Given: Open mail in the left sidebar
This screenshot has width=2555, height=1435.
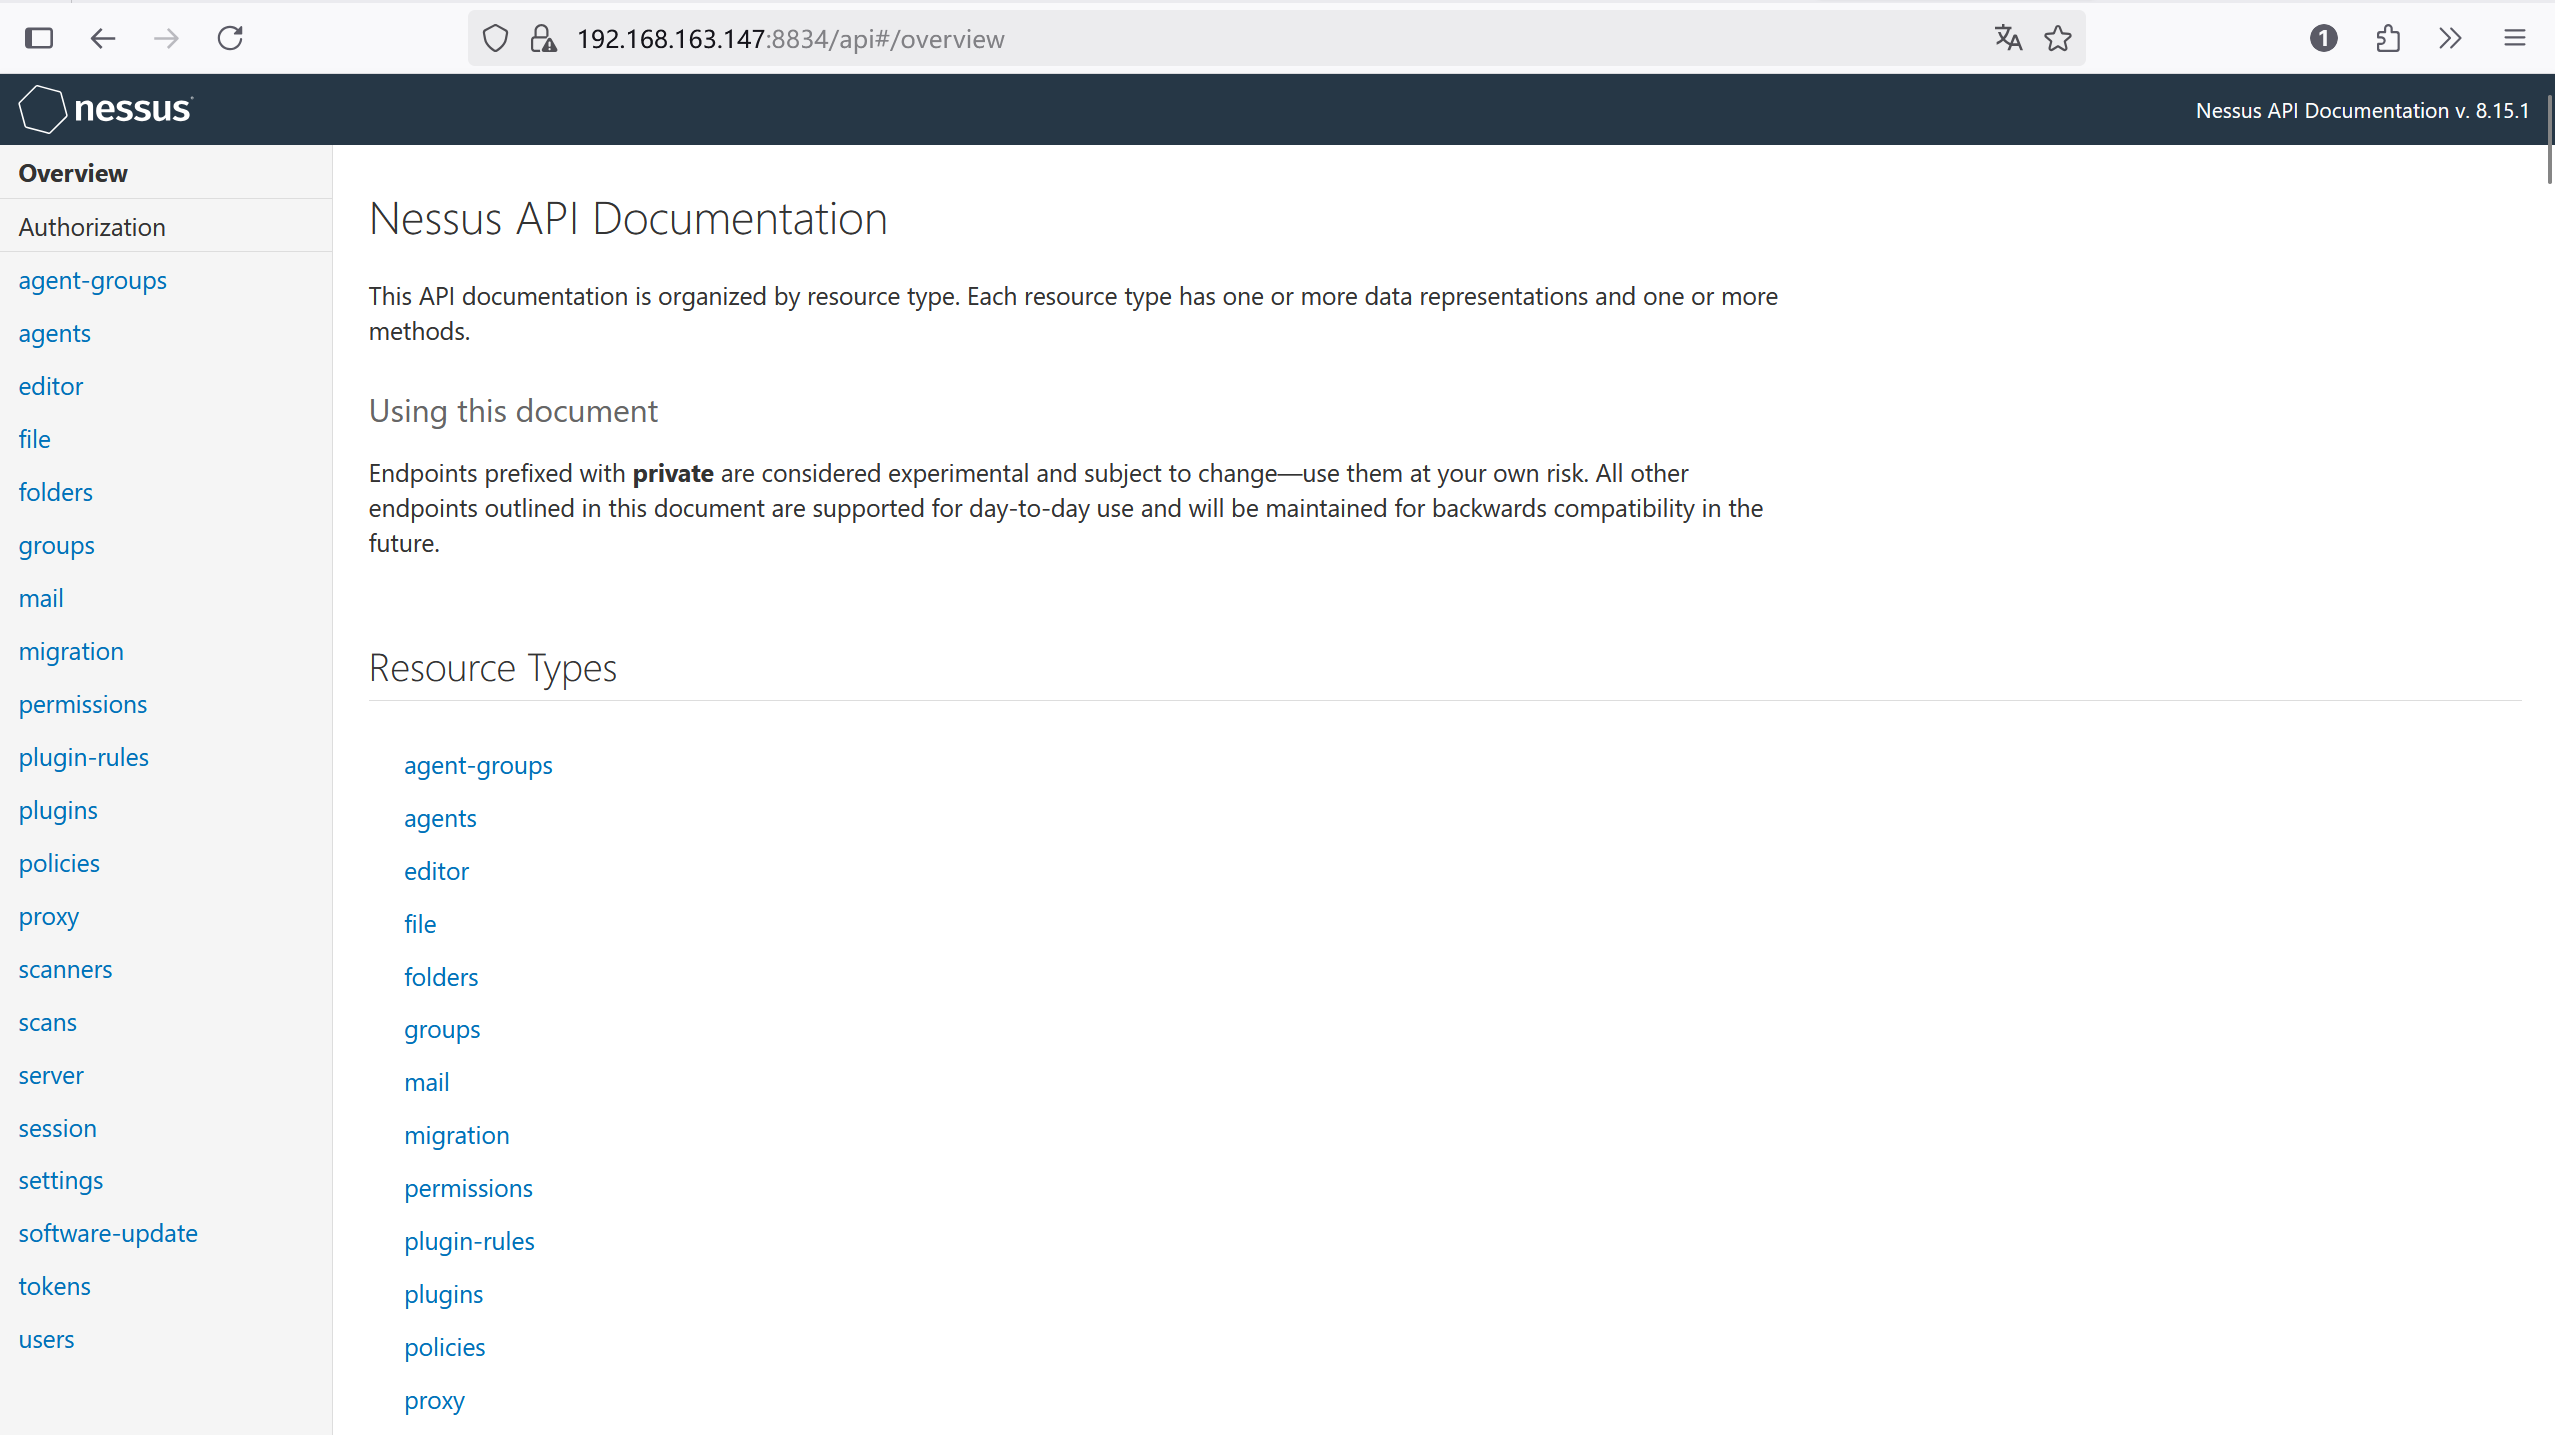Looking at the screenshot, I should 41,599.
